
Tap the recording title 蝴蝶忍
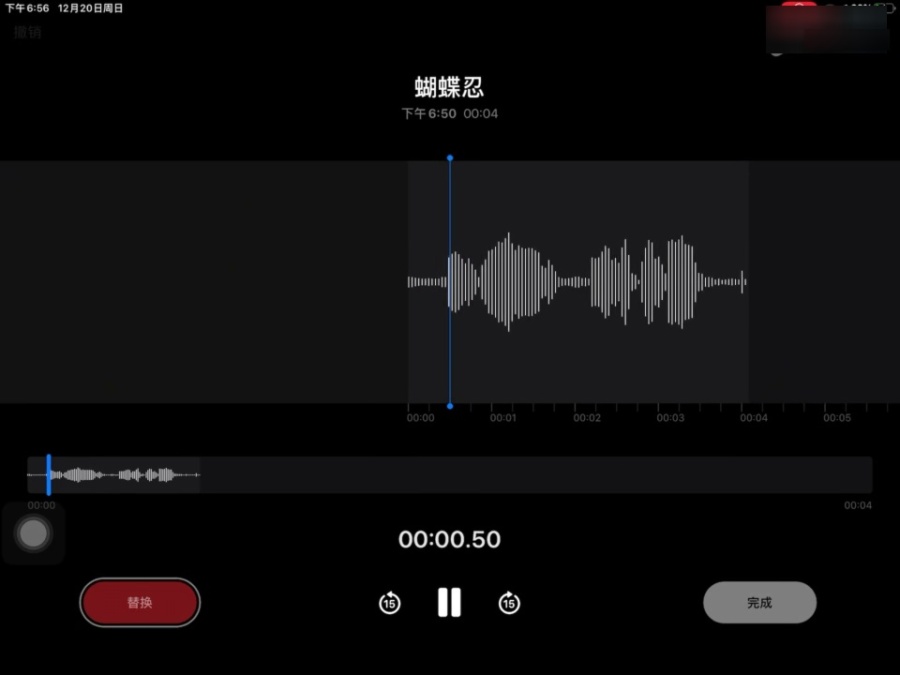tap(449, 87)
